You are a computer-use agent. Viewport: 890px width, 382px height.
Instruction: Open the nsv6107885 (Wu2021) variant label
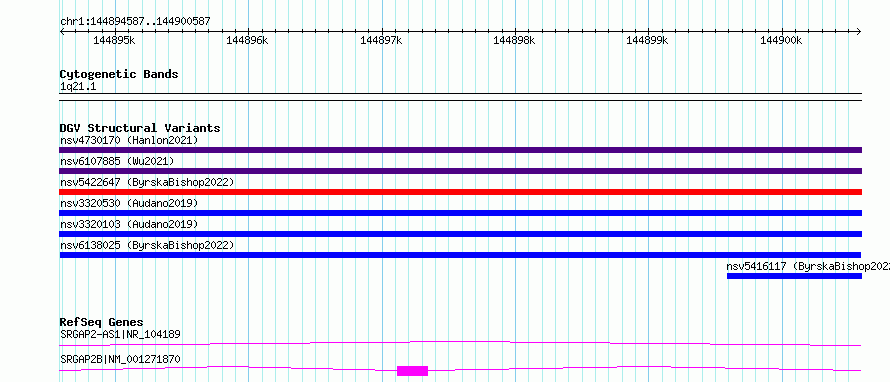point(117,161)
